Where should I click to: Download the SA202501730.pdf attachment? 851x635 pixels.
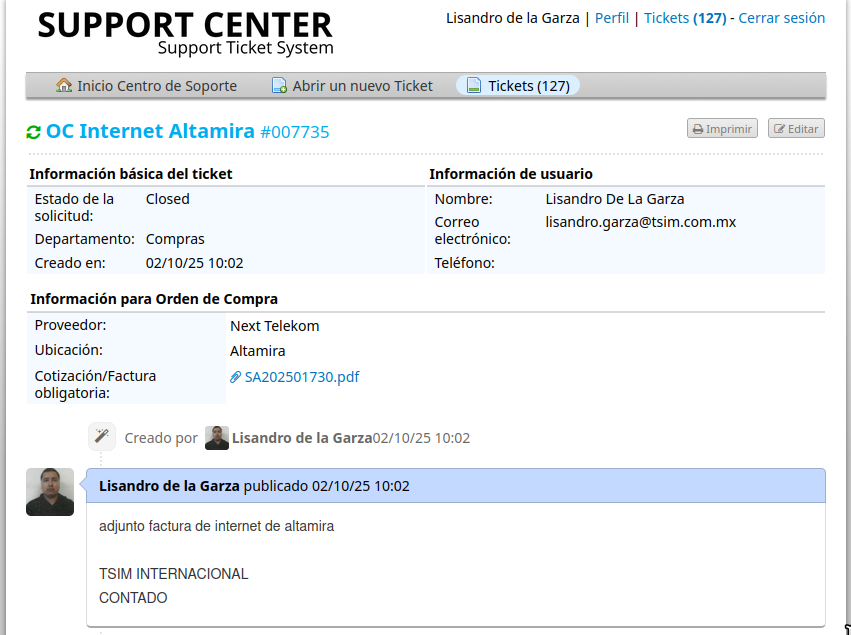(301, 377)
